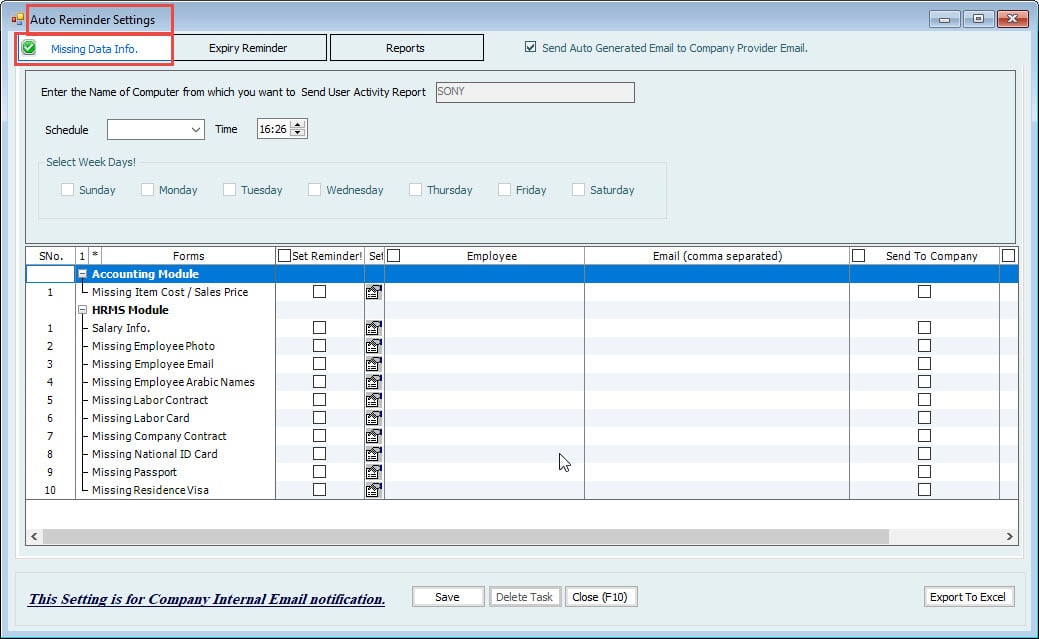Collapse the Accounting Module group
Image resolution: width=1039 pixels, height=639 pixels.
82,274
